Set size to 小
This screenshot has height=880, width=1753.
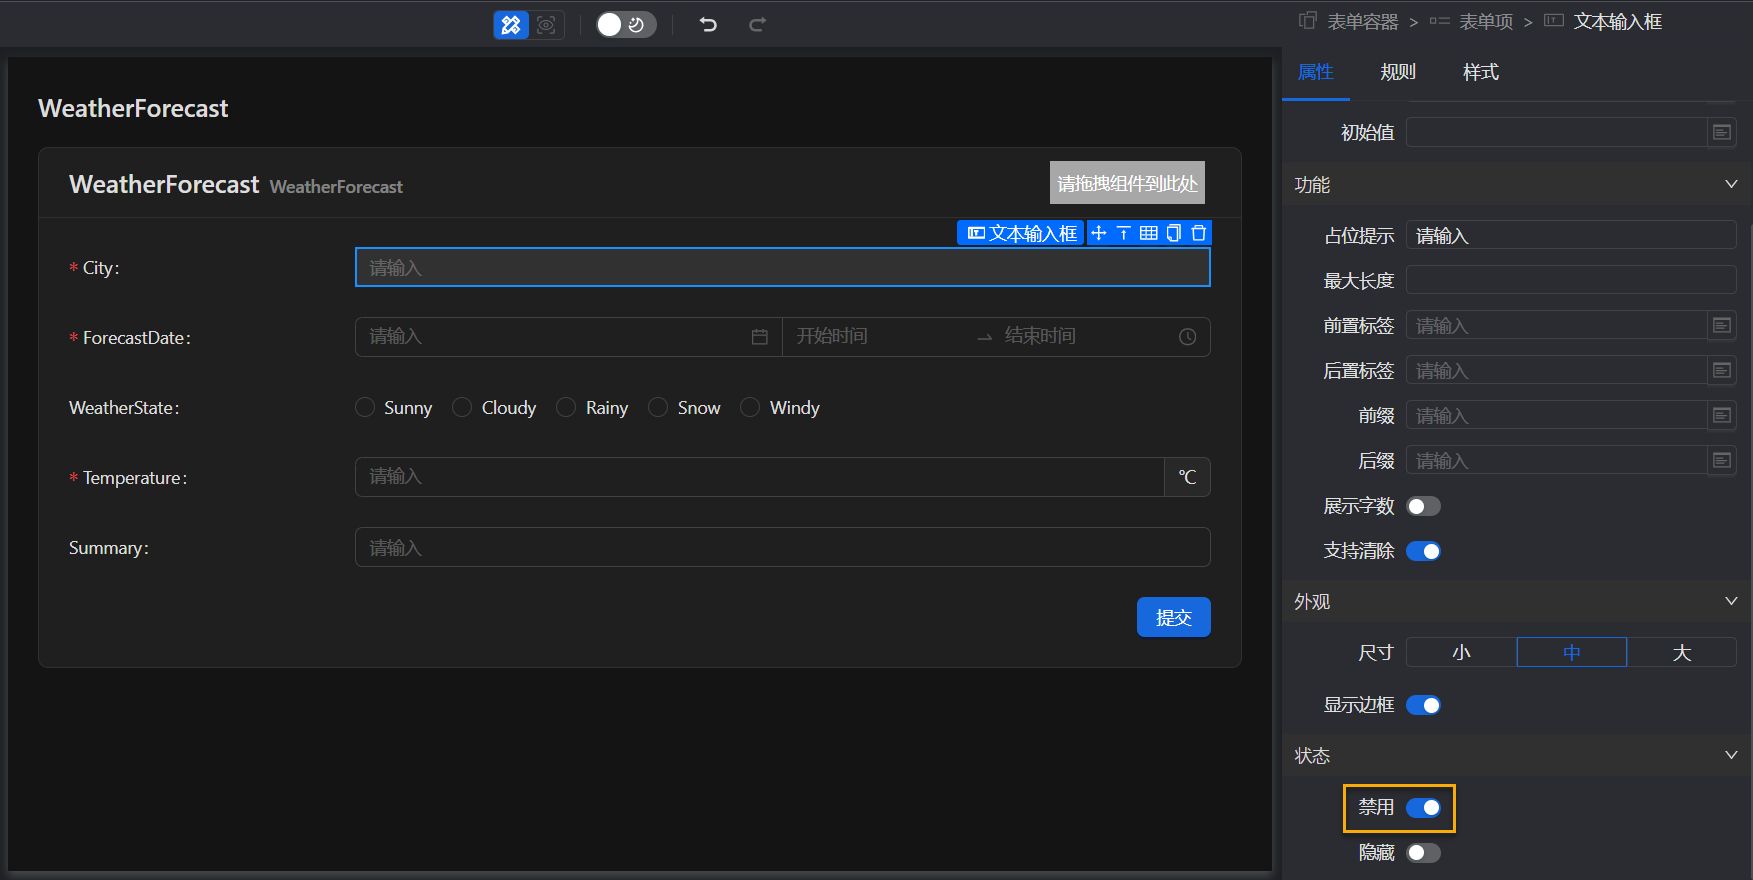[x=1461, y=652]
